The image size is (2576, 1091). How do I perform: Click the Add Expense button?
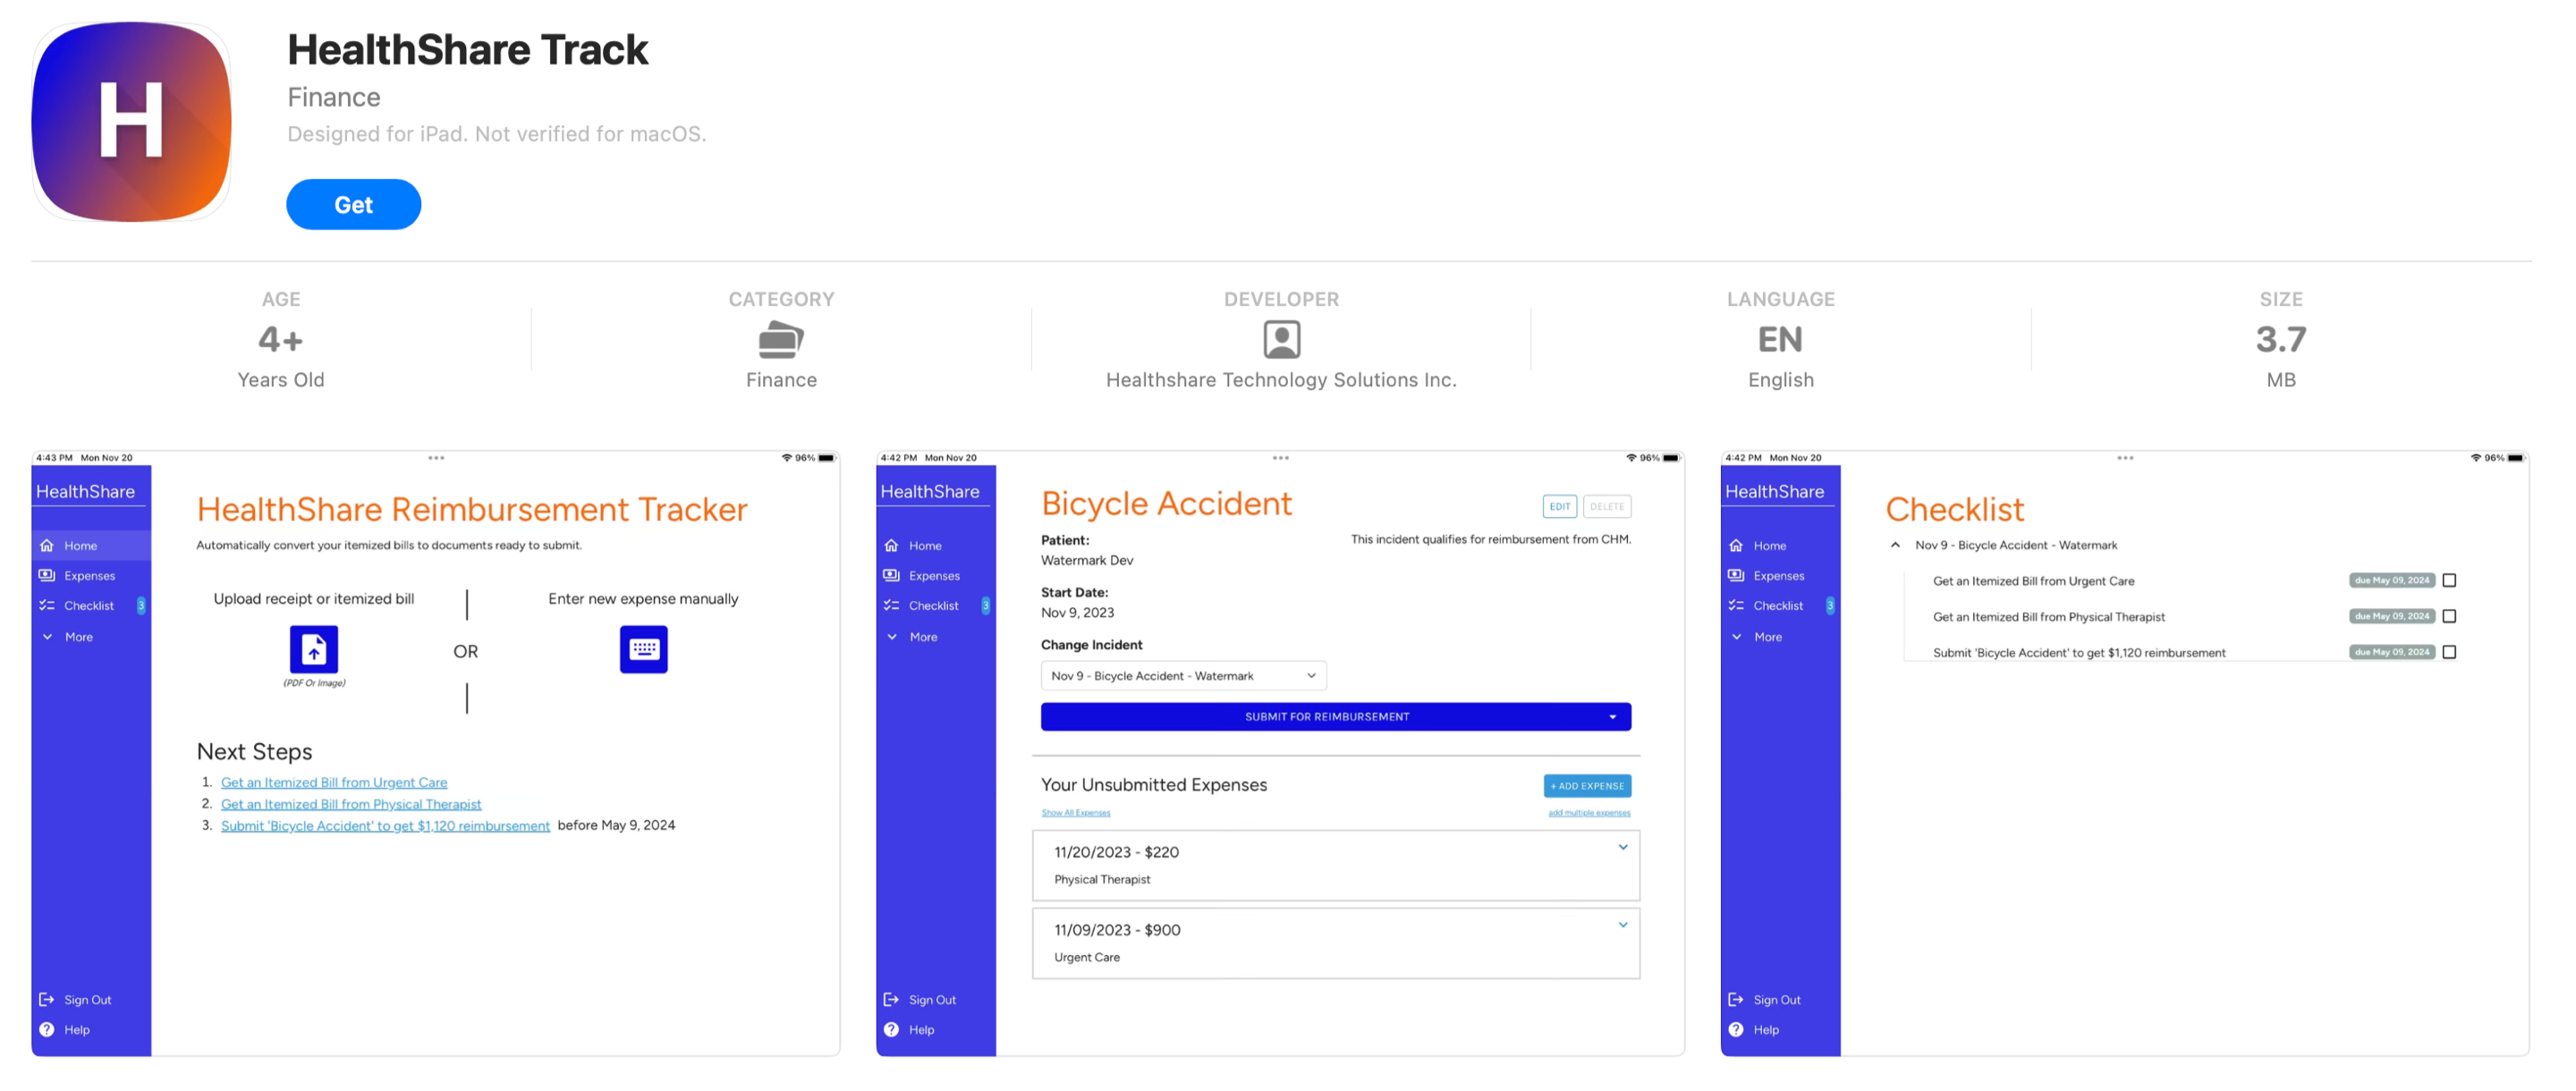tap(1586, 786)
